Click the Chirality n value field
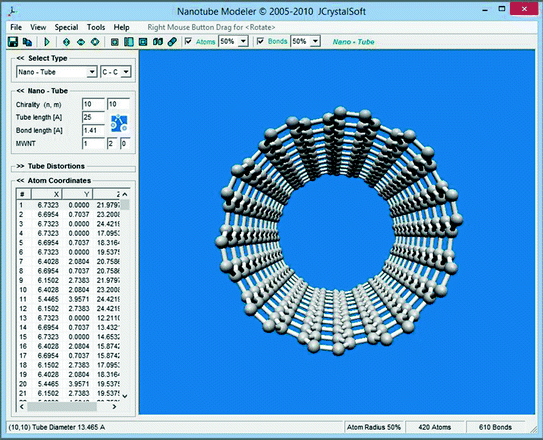 coord(93,104)
